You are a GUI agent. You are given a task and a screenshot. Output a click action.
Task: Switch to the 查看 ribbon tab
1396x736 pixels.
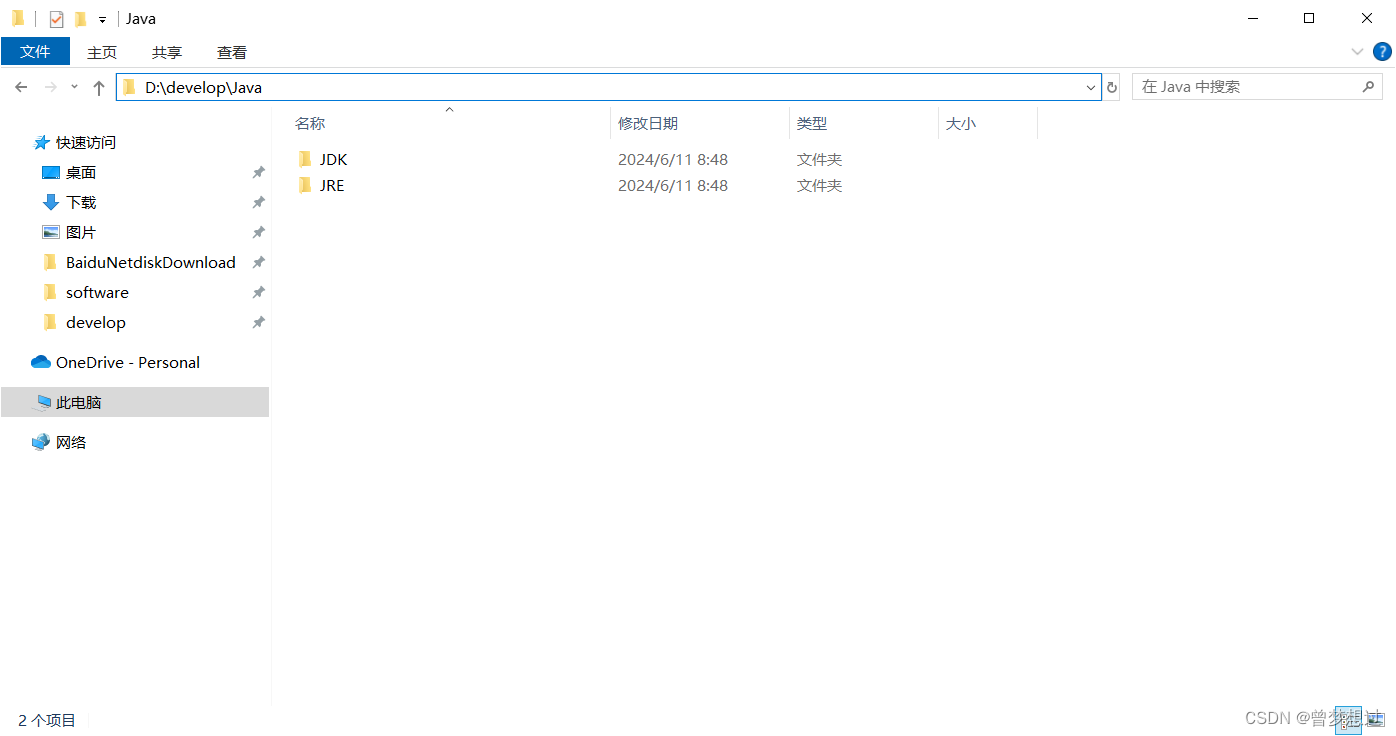coord(231,51)
